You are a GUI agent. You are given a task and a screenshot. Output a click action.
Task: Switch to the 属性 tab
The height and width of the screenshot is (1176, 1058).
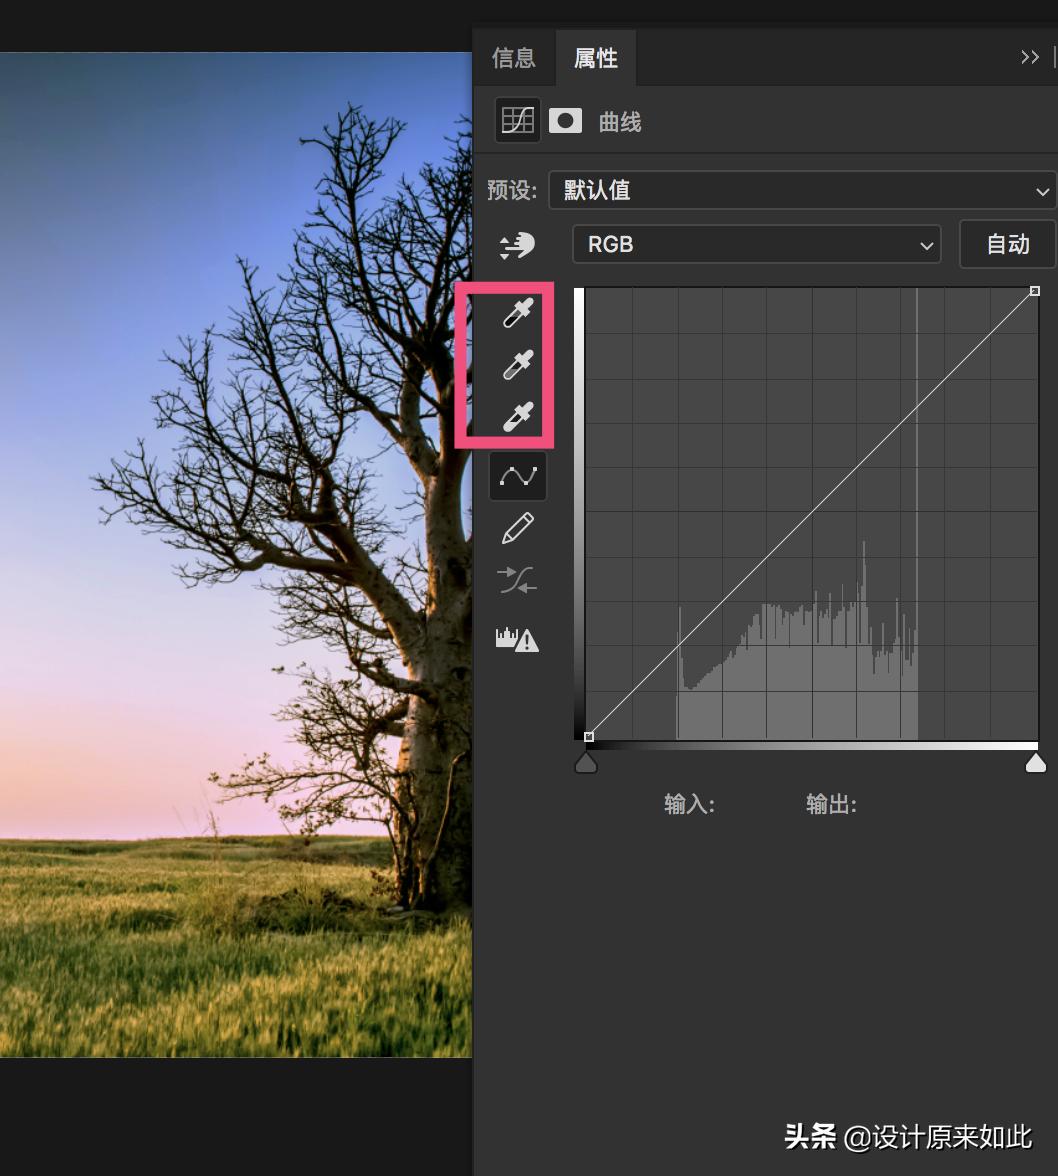(x=596, y=58)
